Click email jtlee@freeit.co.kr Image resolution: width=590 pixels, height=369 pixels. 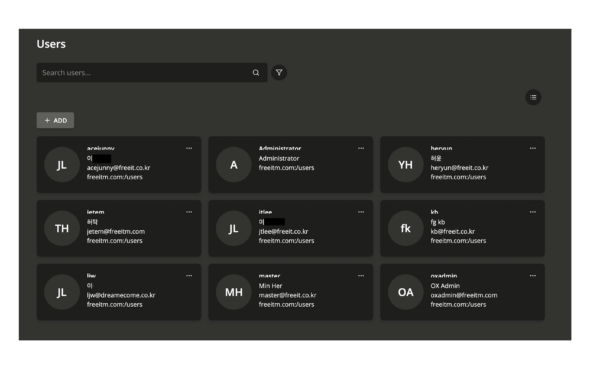coord(283,231)
